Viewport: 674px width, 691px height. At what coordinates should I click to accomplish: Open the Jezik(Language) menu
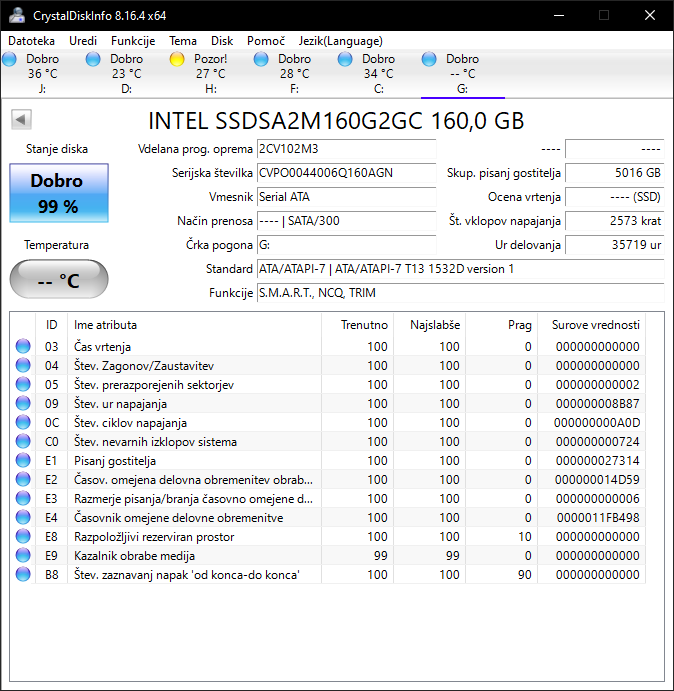tap(340, 41)
